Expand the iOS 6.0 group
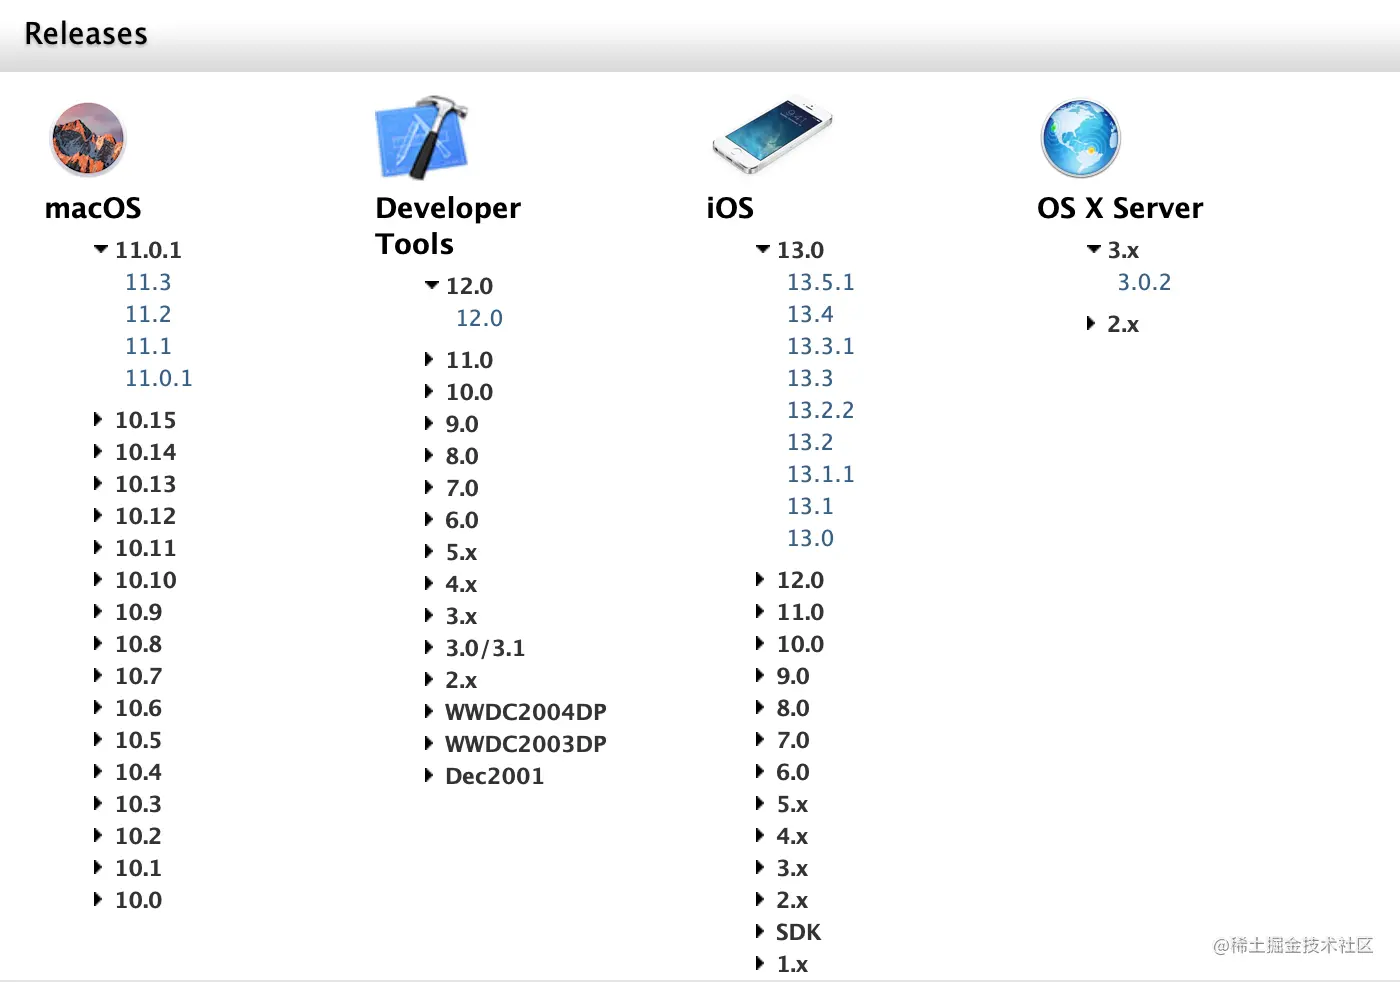This screenshot has height=982, width=1400. tap(760, 771)
